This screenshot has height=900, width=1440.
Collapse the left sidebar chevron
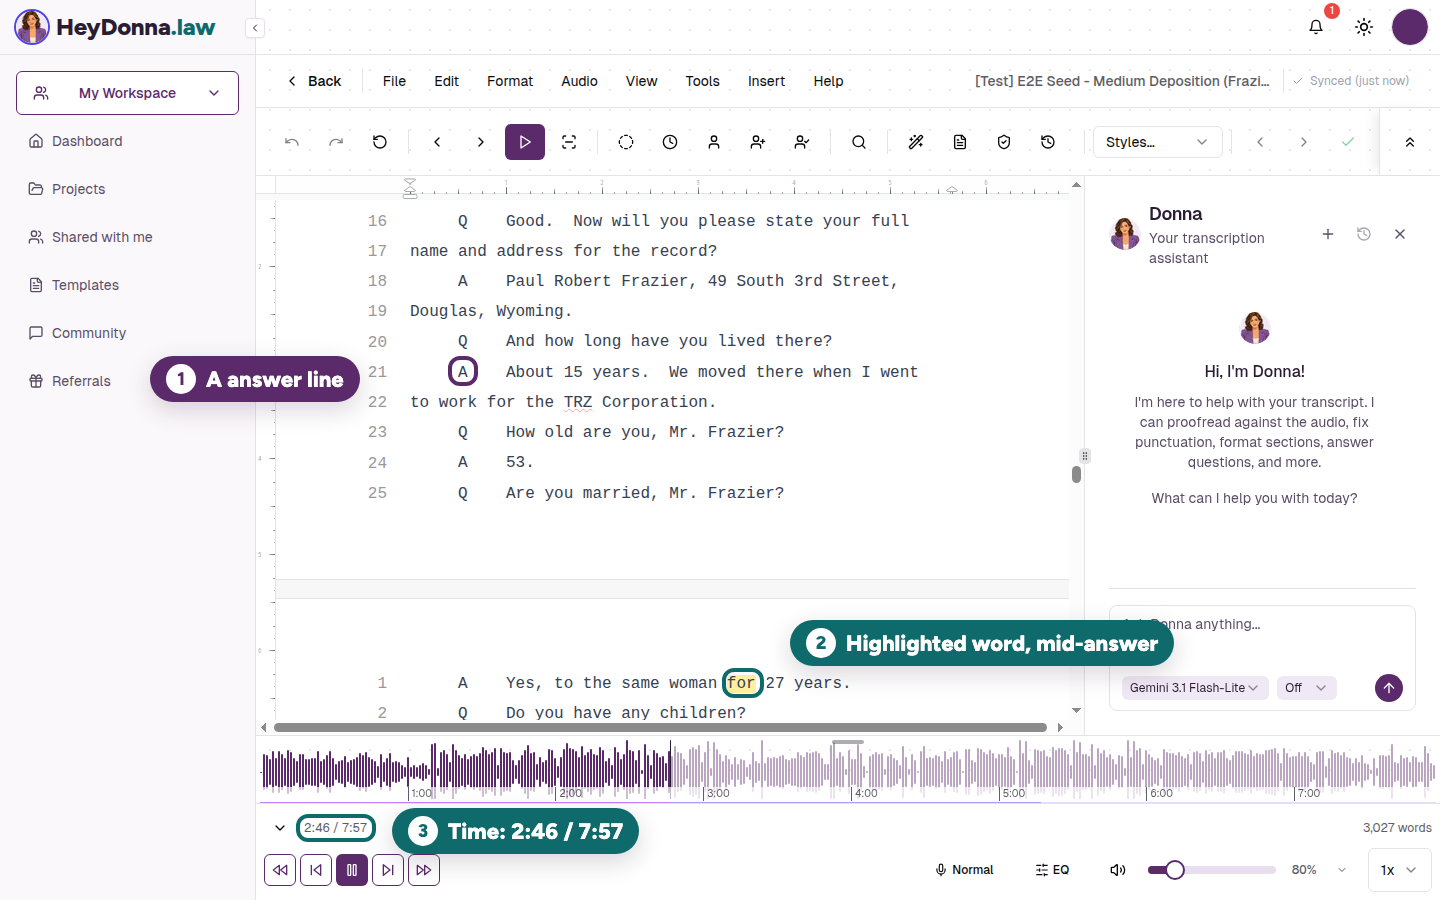coord(256,28)
